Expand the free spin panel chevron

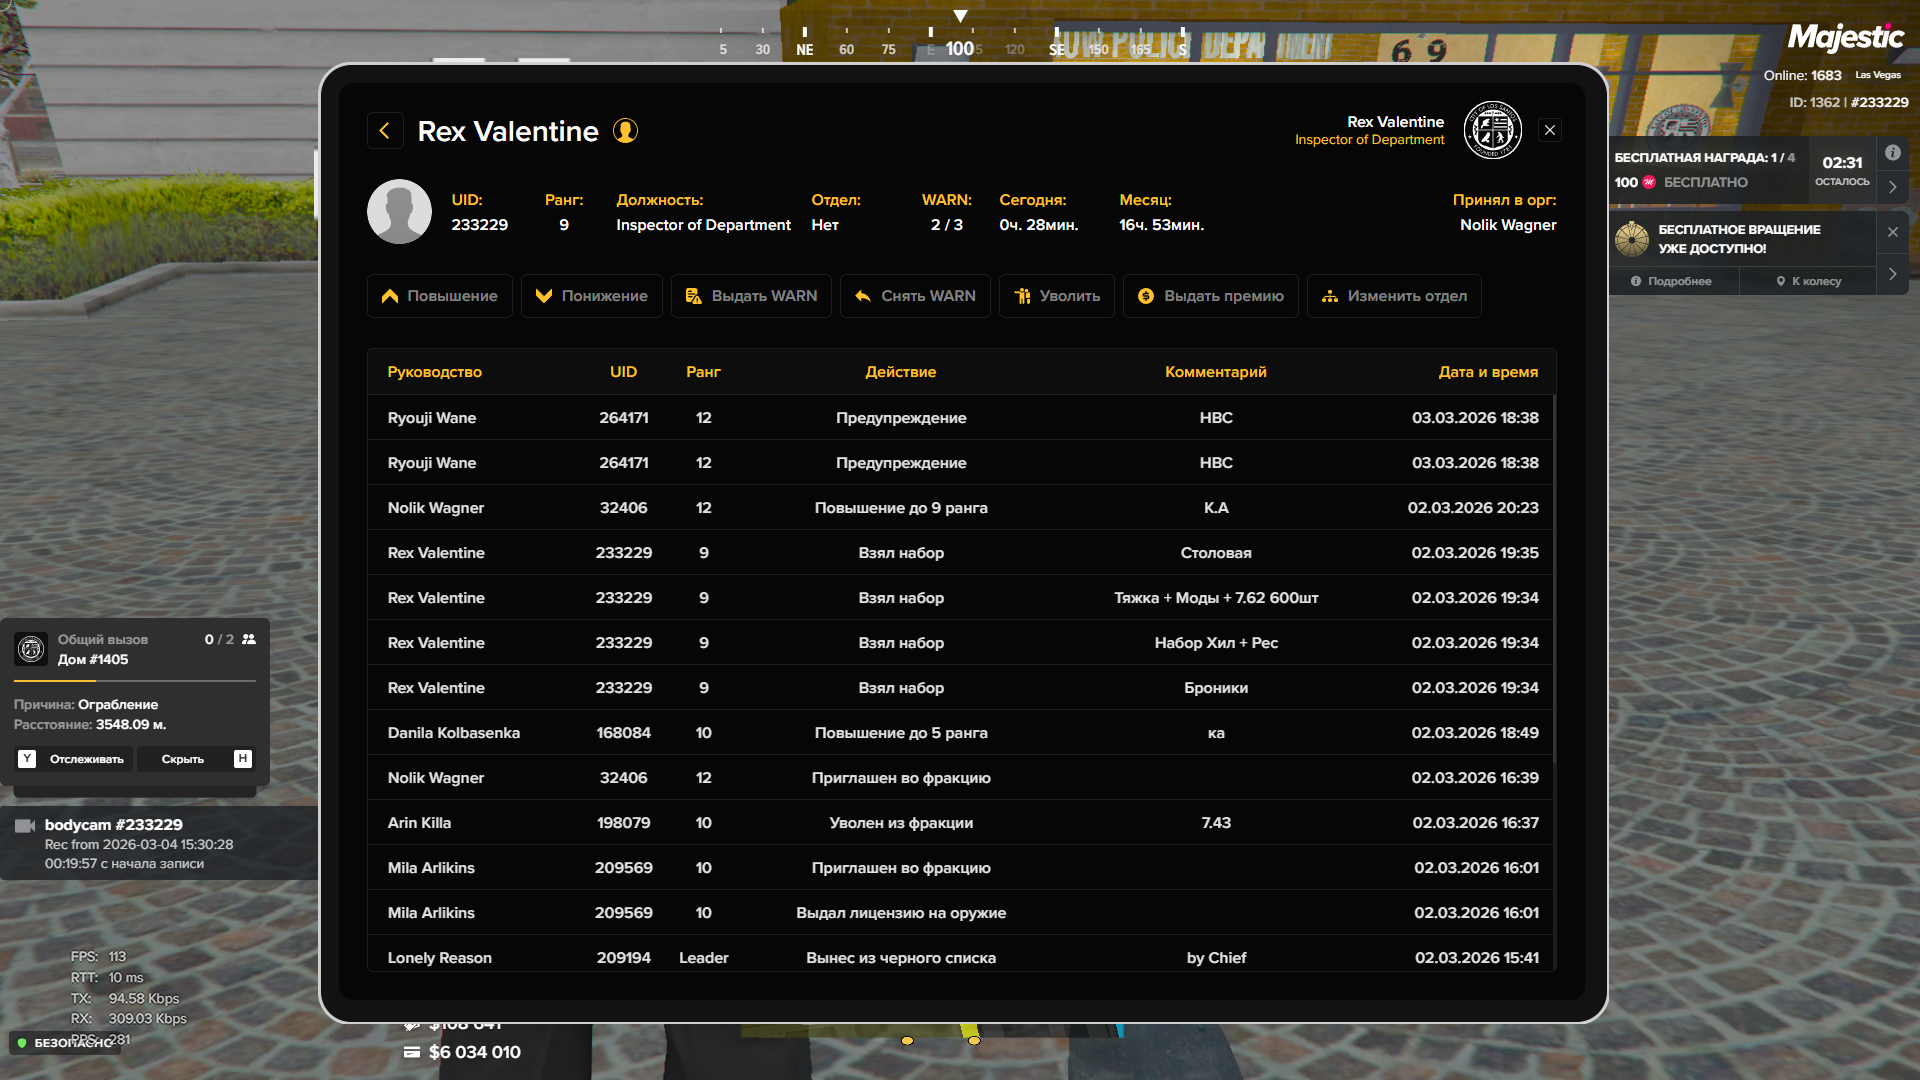pos(1892,274)
